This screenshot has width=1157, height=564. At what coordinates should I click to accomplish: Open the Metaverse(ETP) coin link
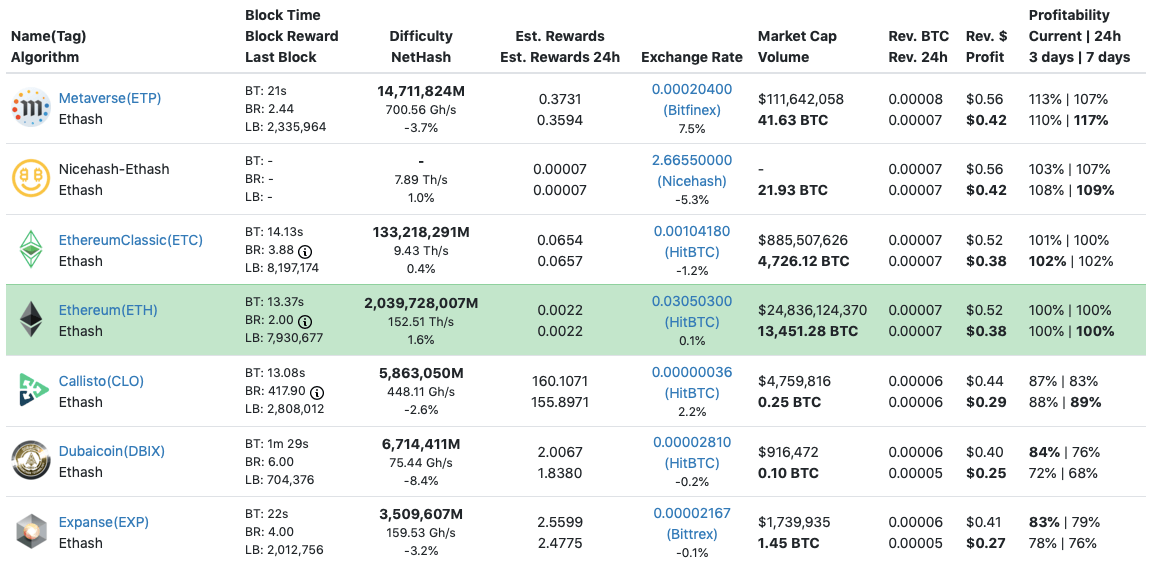click(110, 98)
